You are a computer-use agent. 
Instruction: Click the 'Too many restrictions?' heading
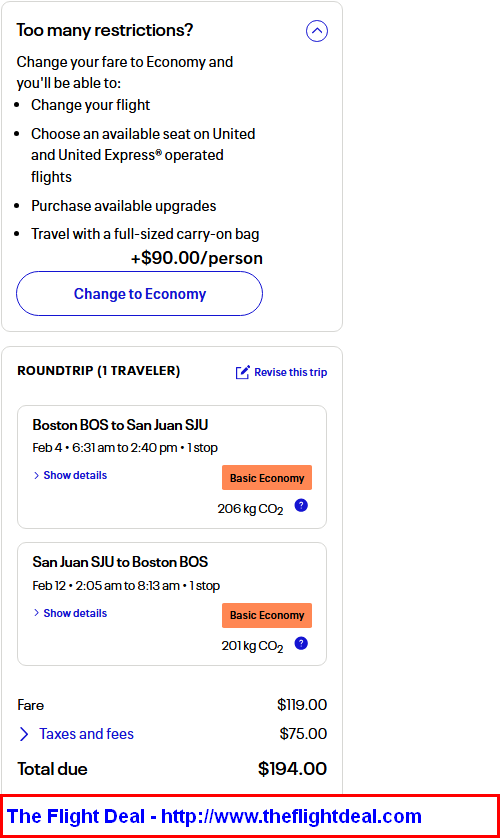tap(105, 30)
